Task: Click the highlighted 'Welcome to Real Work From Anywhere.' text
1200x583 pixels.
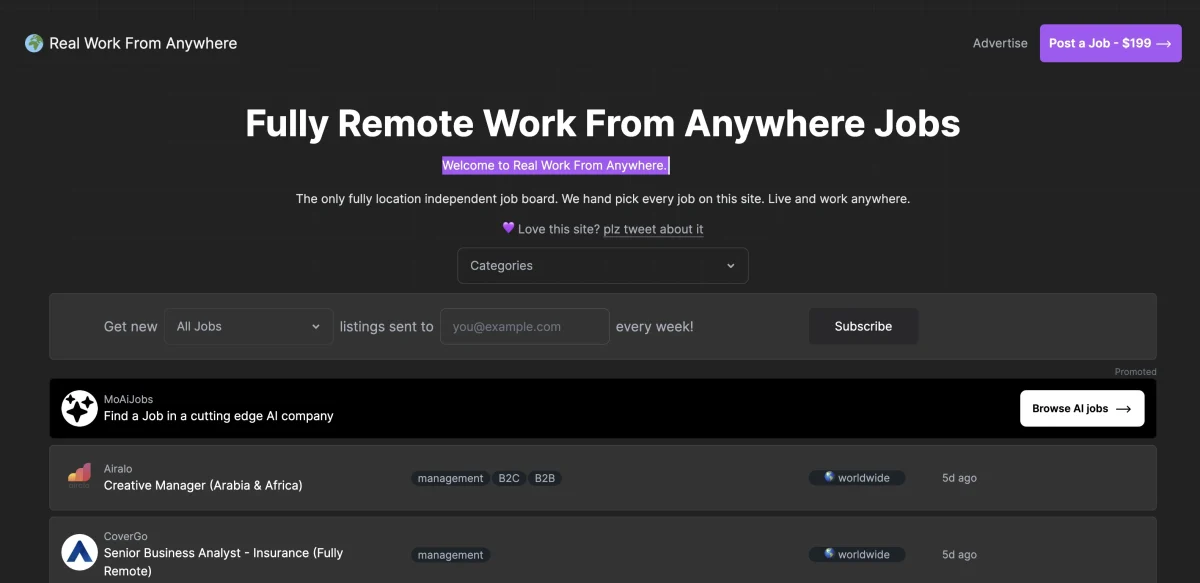Action: click(x=556, y=165)
